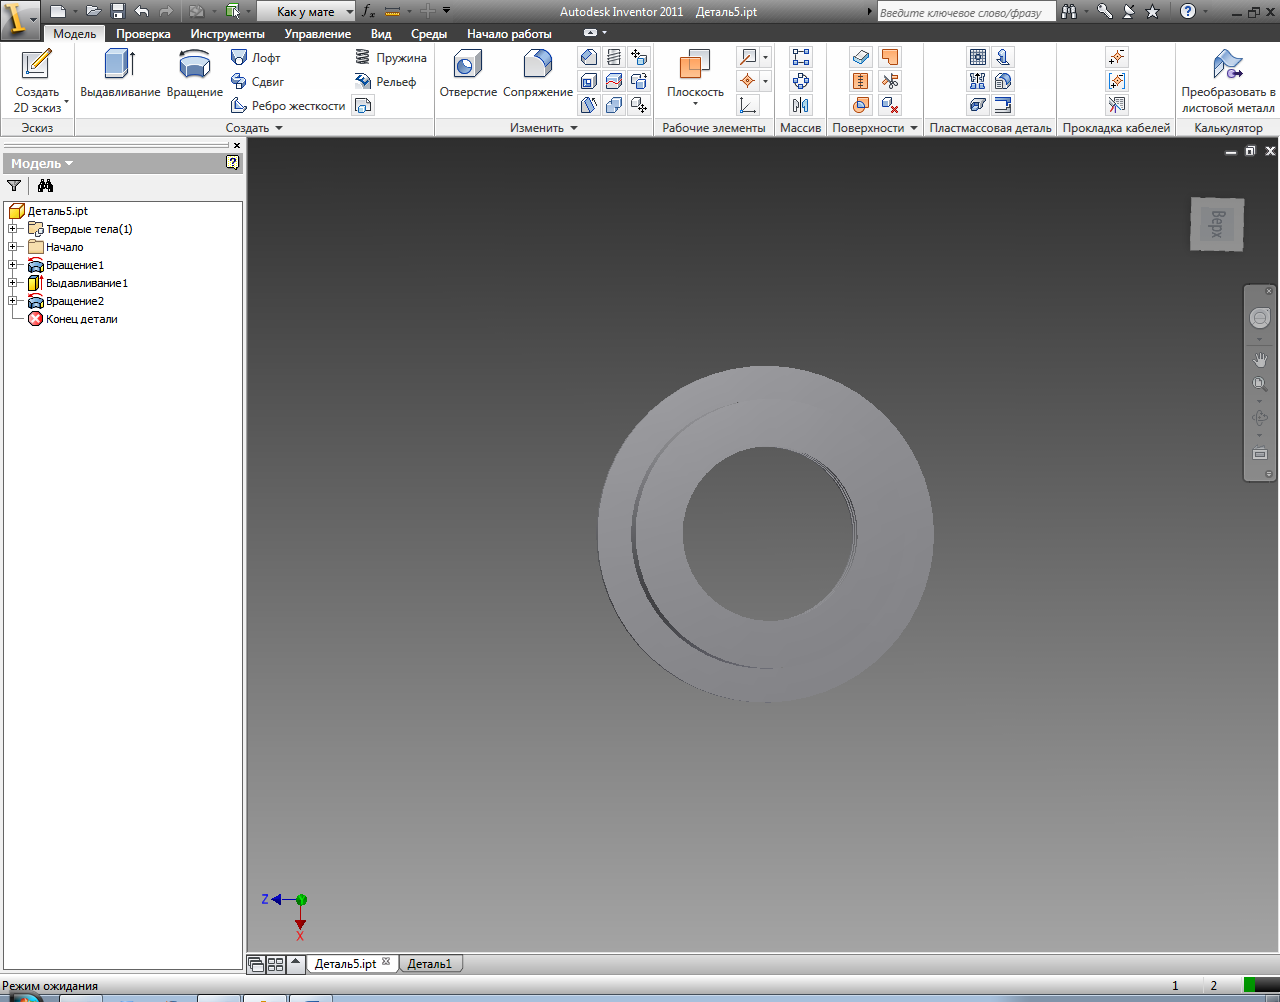The image size is (1280, 1002).
Task: Click the UCS icon in Рабочие элементы
Action: tap(748, 105)
